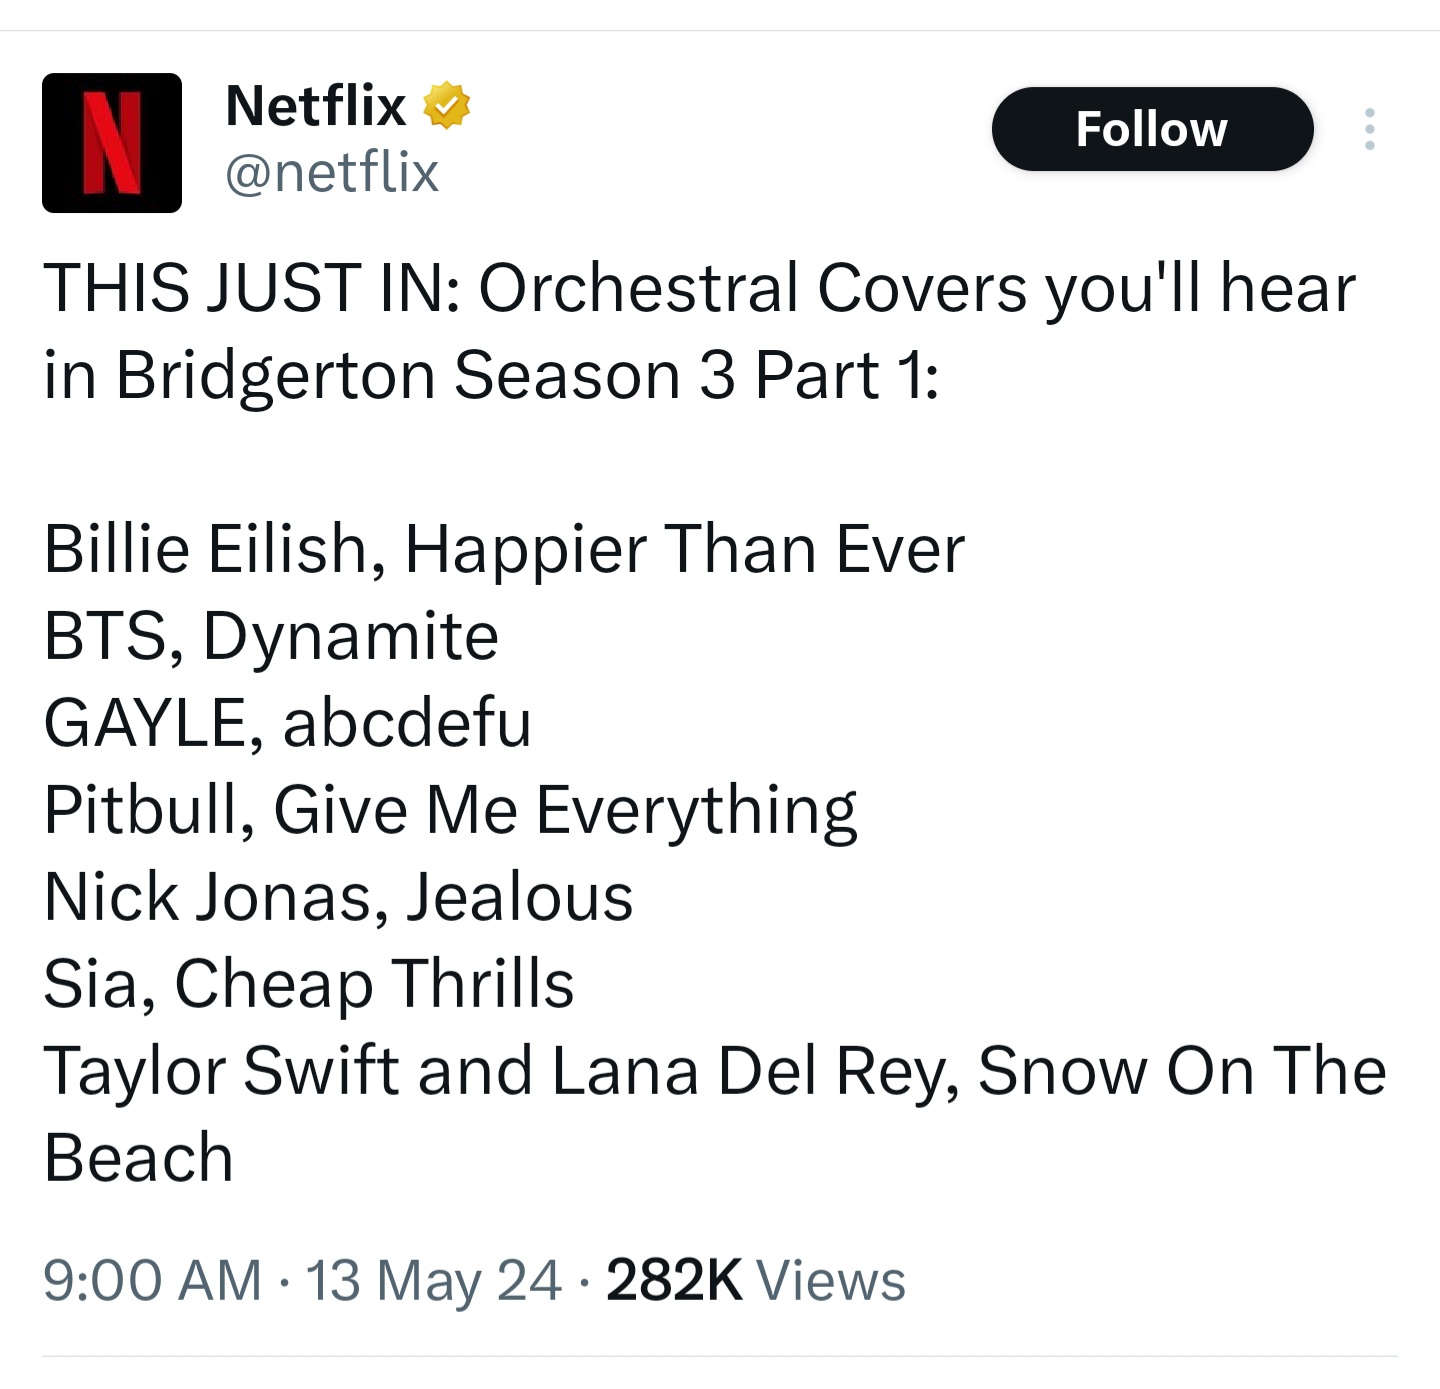Click the gold verified badge
This screenshot has width=1440, height=1389.
point(447,106)
